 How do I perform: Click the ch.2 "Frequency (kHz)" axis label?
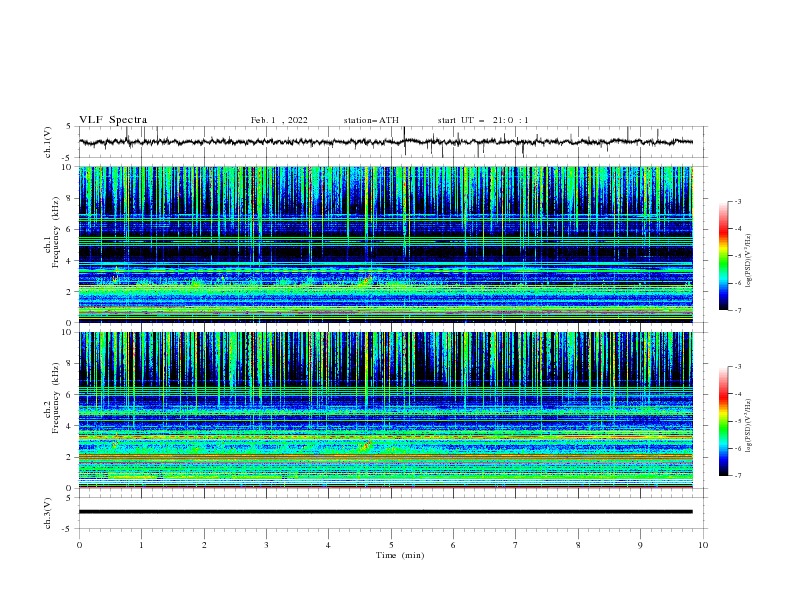56,398
